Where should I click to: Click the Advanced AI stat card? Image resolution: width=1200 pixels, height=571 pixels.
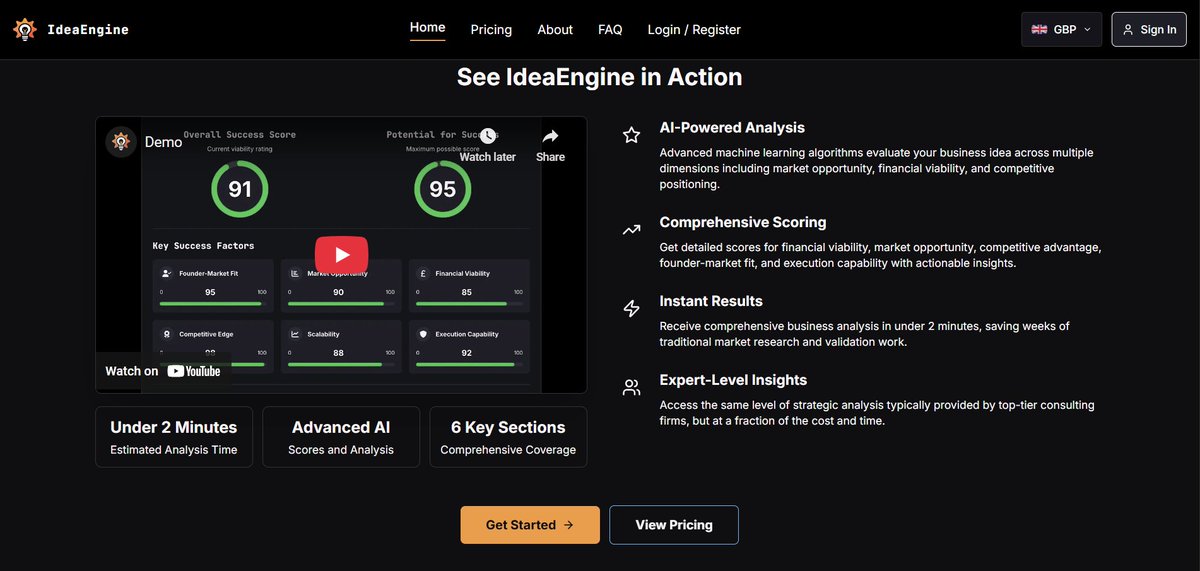(x=341, y=437)
